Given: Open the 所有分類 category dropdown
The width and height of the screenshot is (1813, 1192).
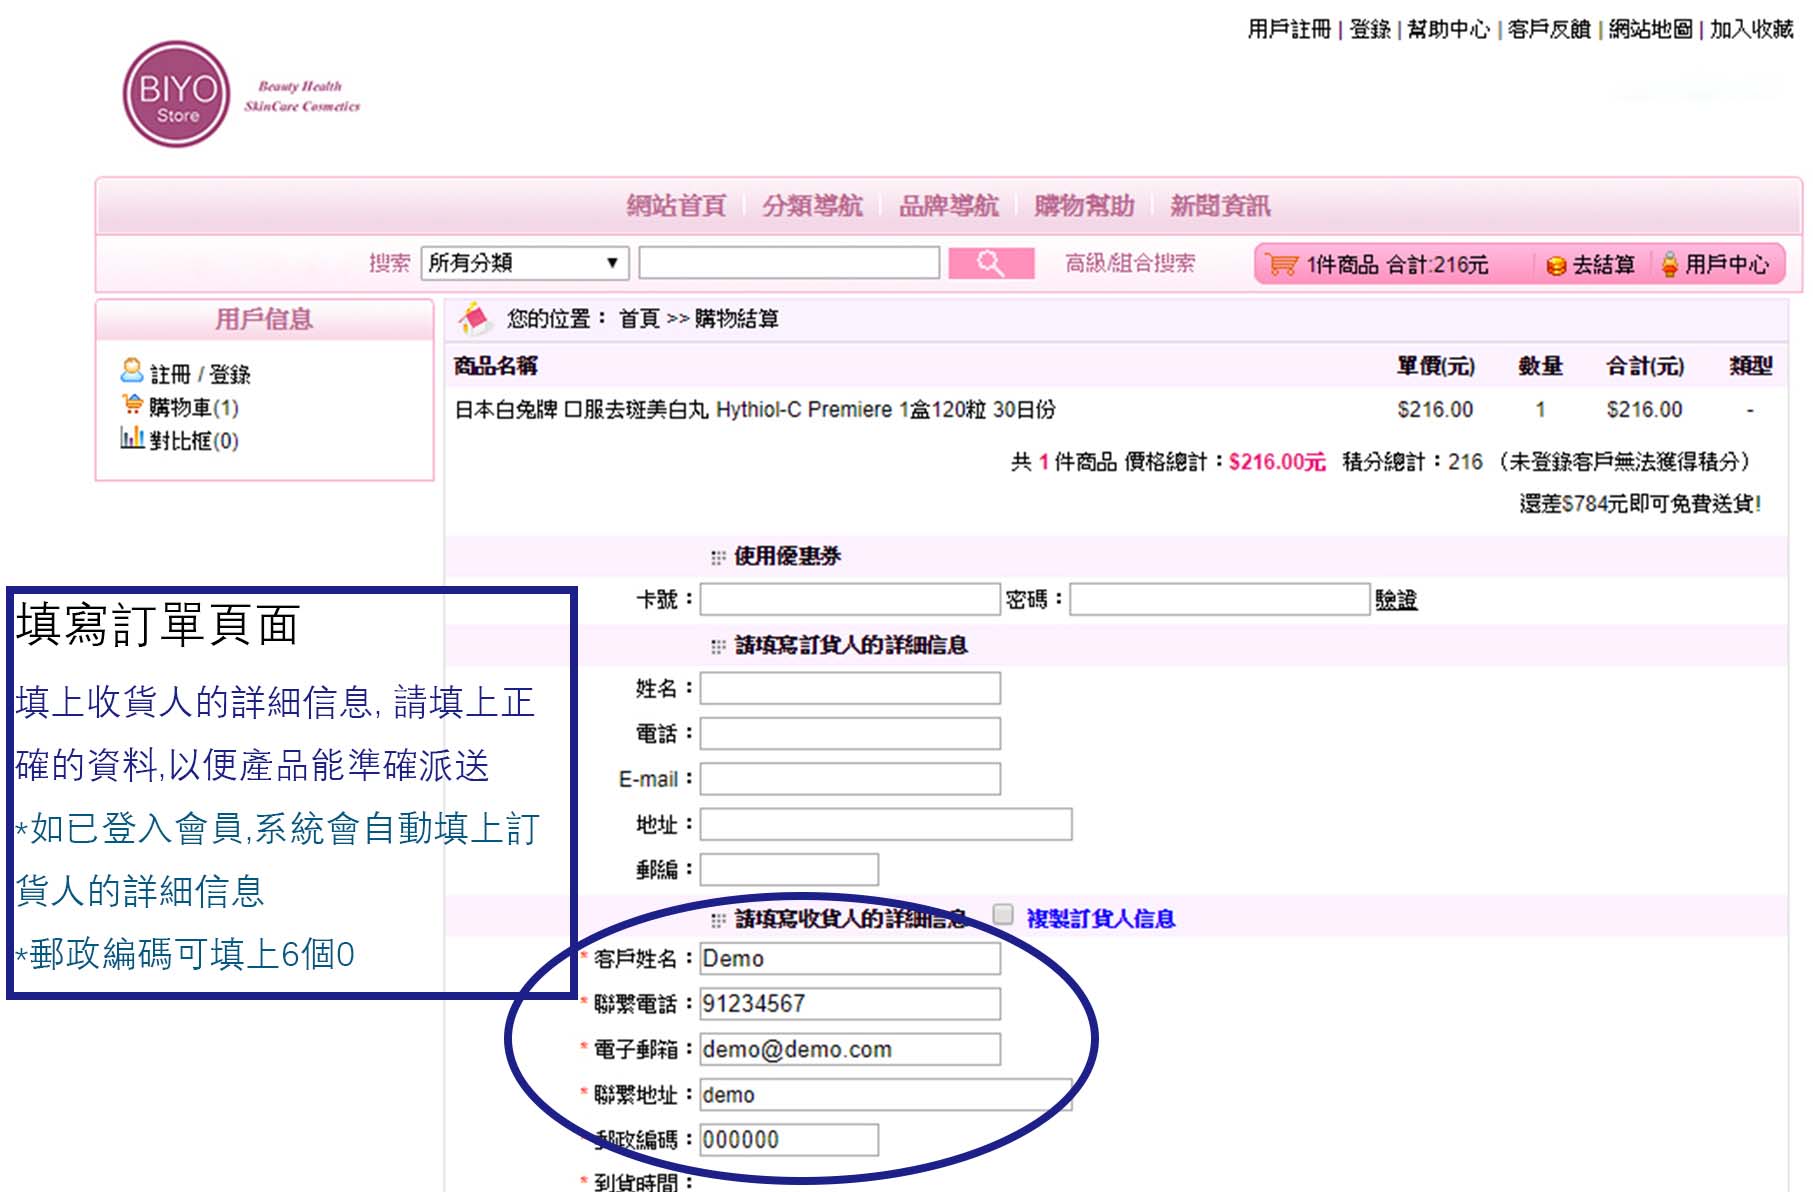Looking at the screenshot, I should (524, 263).
